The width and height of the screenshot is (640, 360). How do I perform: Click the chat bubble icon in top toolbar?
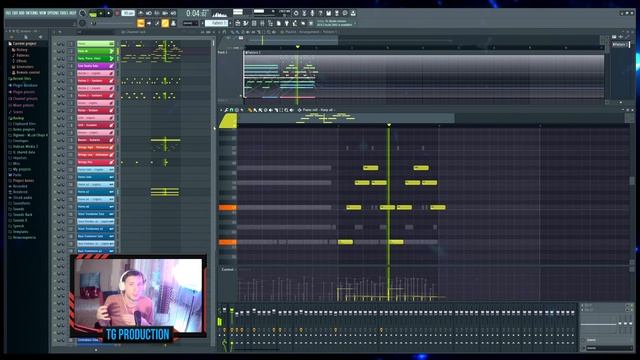[x=345, y=13]
